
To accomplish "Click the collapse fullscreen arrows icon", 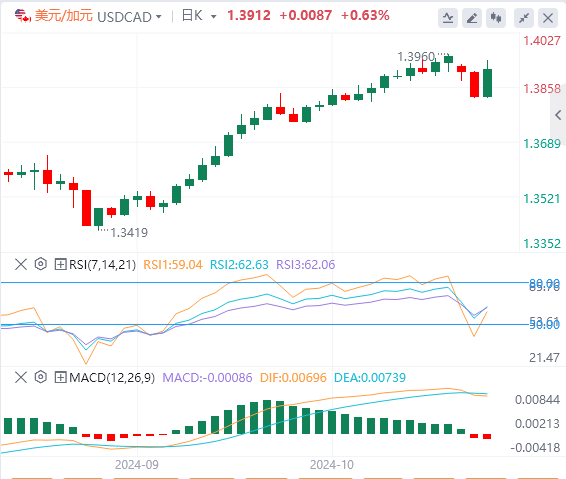I will tap(524, 18).
